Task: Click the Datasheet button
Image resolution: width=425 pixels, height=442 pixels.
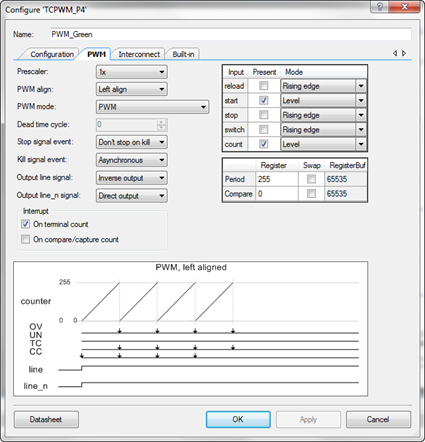Action: pos(46,419)
